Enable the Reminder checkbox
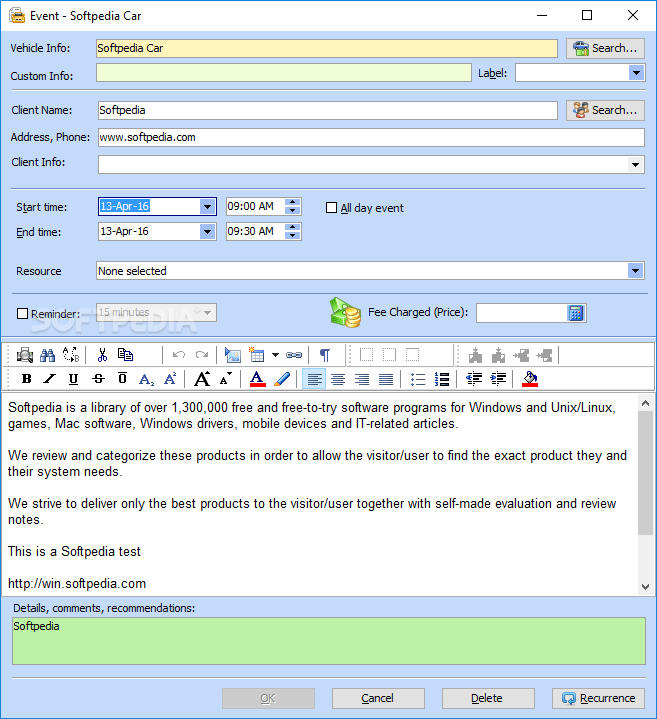Screen dimensions: 657x719 pos(22,314)
